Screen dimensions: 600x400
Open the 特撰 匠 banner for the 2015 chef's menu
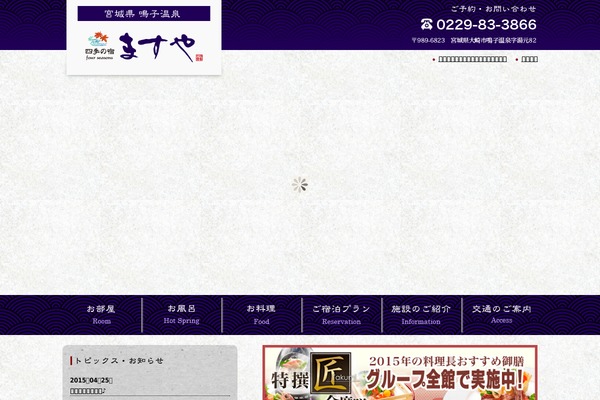400,372
